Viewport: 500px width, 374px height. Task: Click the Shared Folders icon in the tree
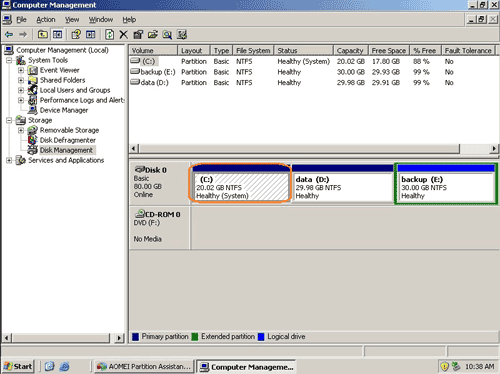coord(33,80)
